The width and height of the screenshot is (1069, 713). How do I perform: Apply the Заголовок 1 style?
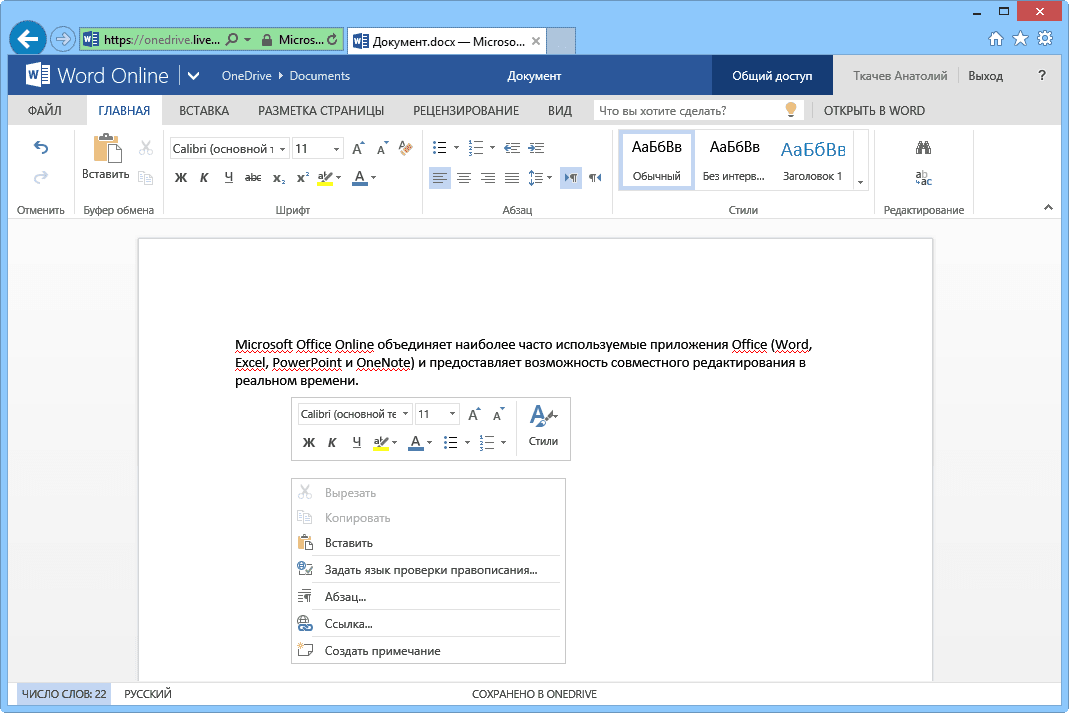point(813,161)
